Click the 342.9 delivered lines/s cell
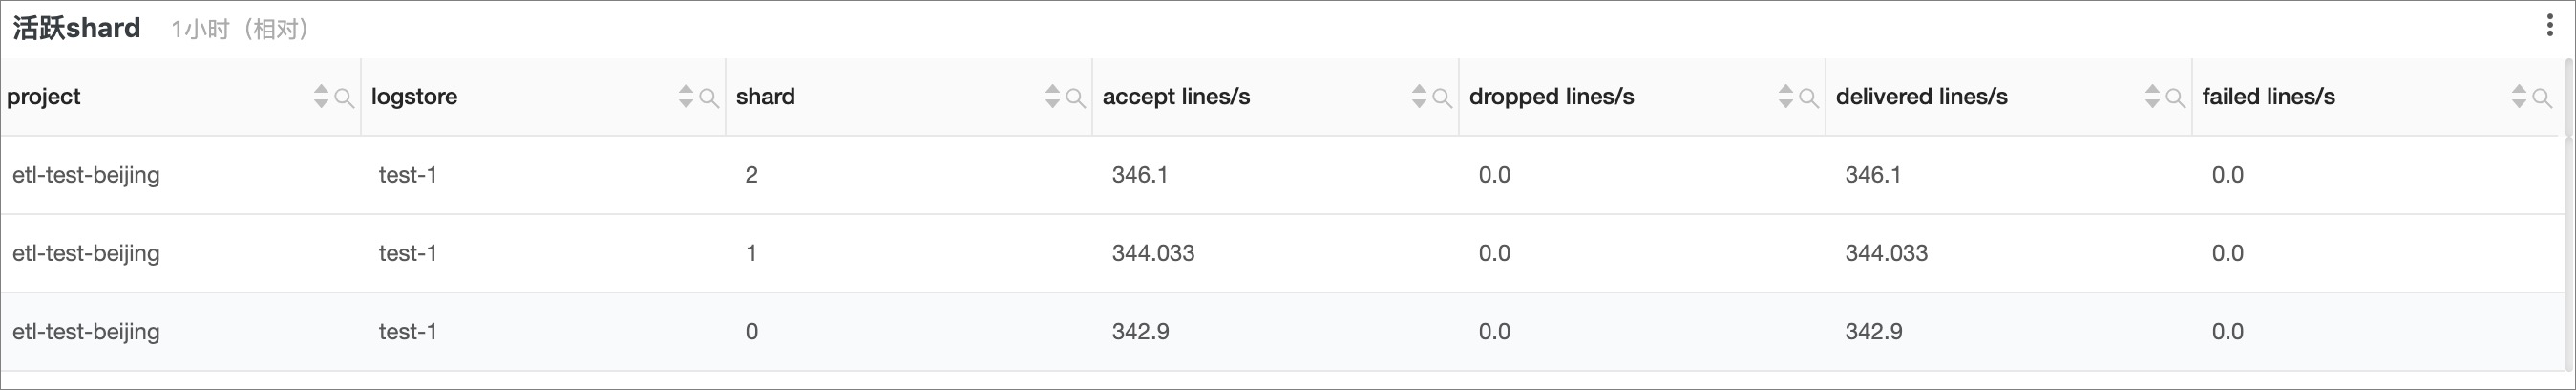The image size is (2576, 390). (1873, 332)
